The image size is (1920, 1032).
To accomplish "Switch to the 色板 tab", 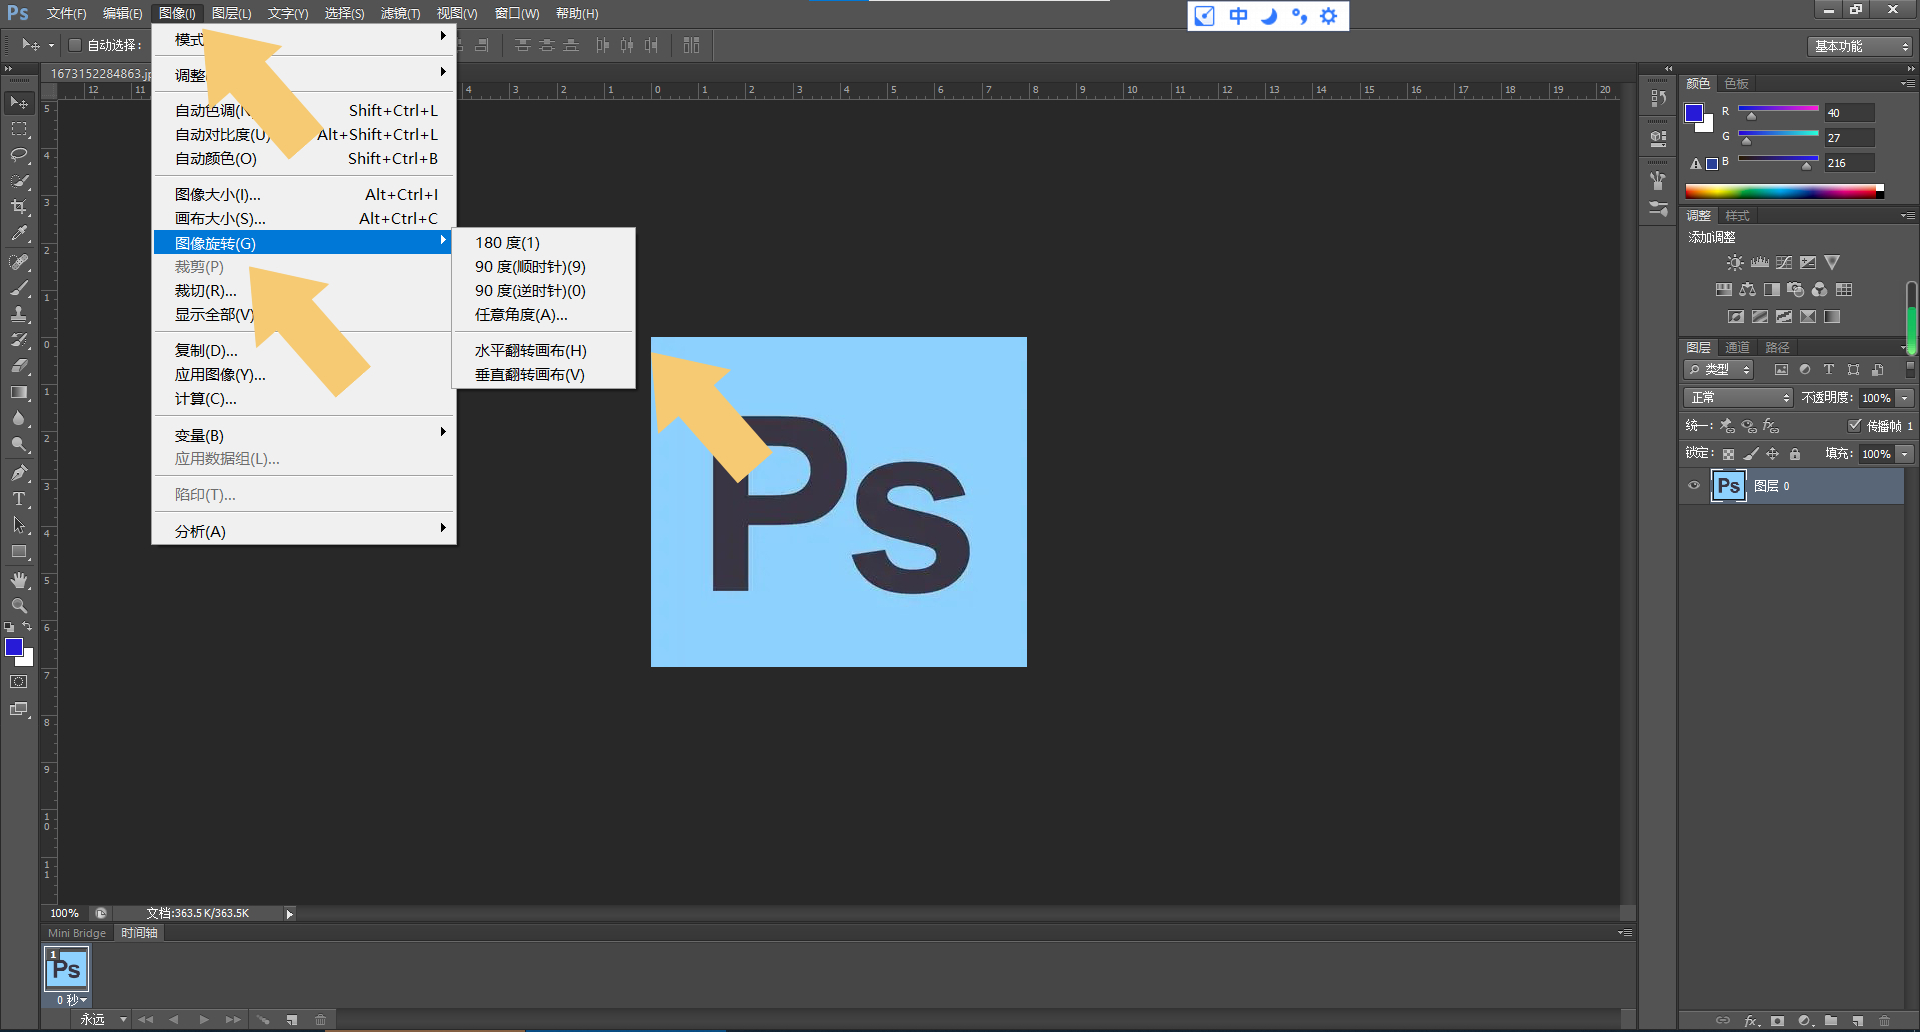I will 1737,84.
